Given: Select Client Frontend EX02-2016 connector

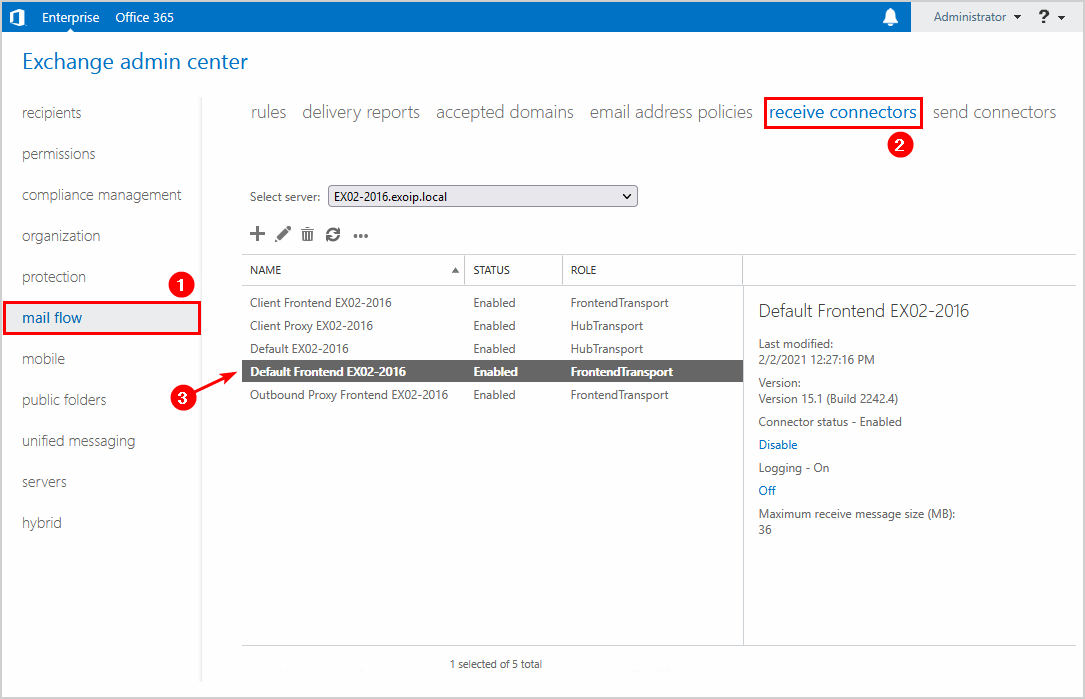Looking at the screenshot, I should [492, 302].
